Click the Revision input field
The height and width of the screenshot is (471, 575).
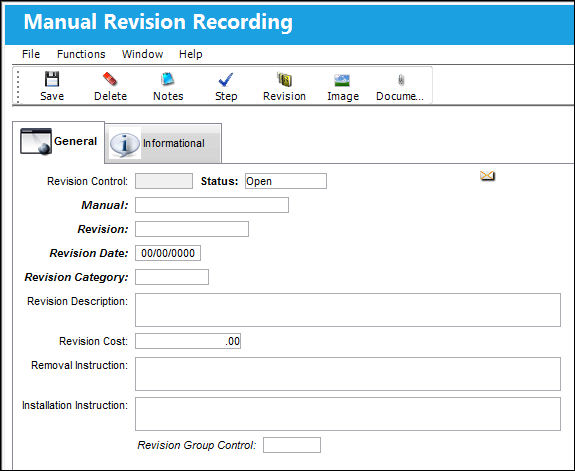coord(192,229)
